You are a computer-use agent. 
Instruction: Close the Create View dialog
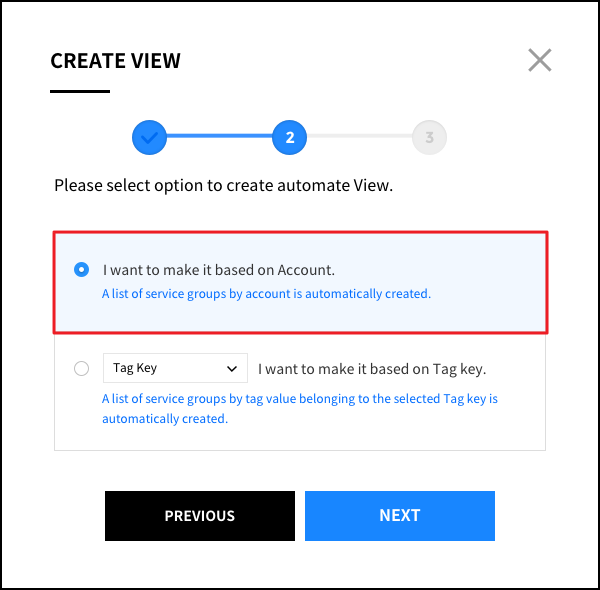540,61
